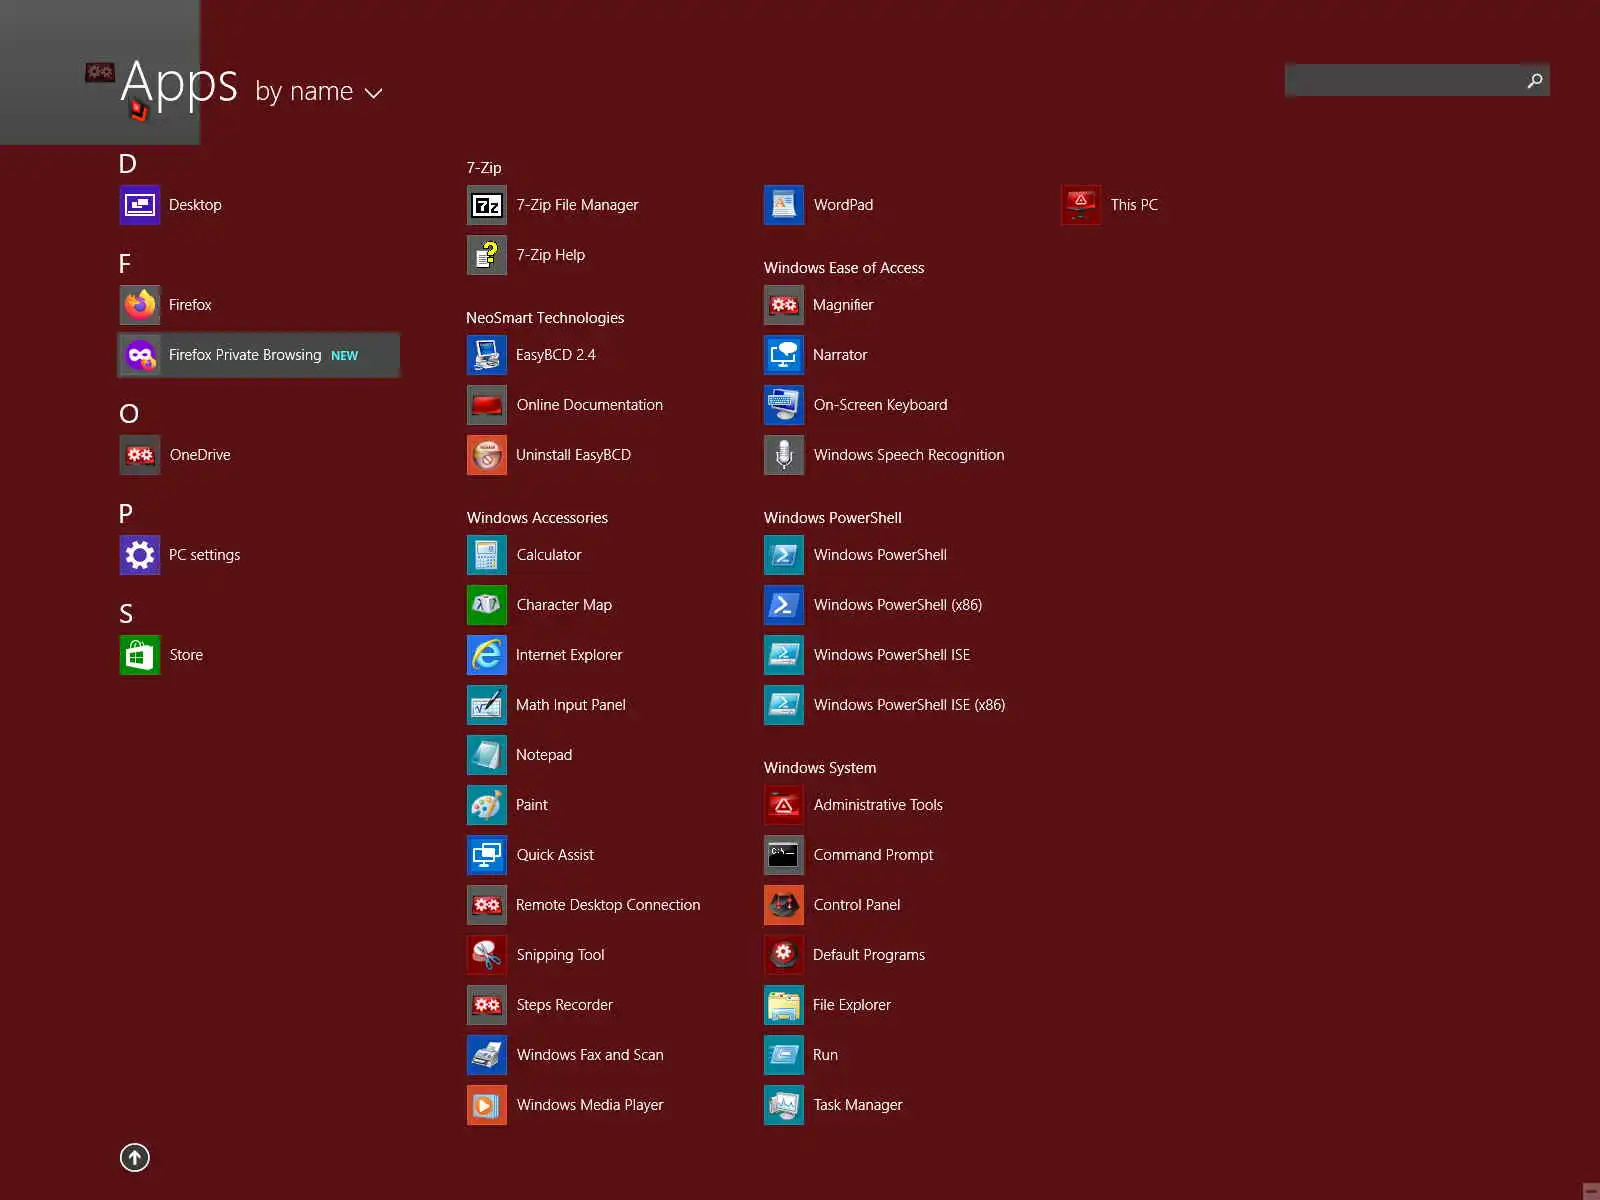This screenshot has height=1200, width=1600.
Task: Click the 'Windows Ease of Access' header
Action: click(844, 268)
